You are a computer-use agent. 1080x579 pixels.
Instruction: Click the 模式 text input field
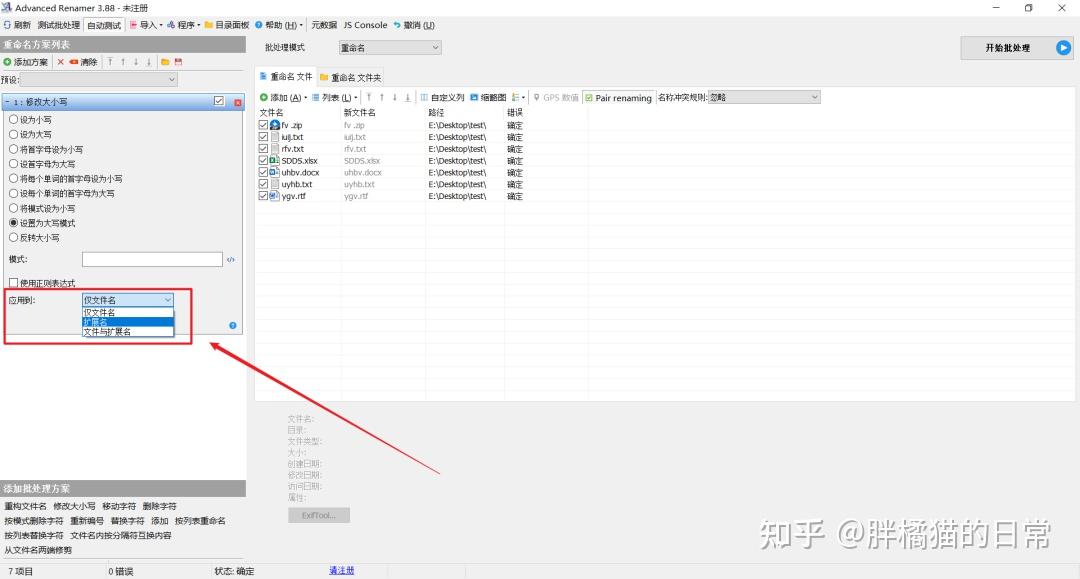[x=152, y=259]
